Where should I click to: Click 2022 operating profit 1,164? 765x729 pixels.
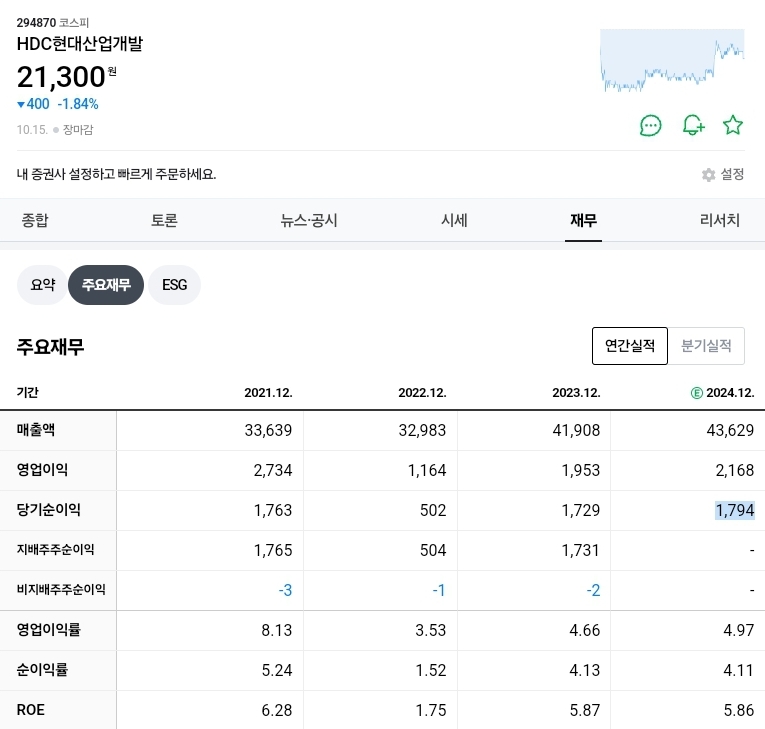(427, 470)
